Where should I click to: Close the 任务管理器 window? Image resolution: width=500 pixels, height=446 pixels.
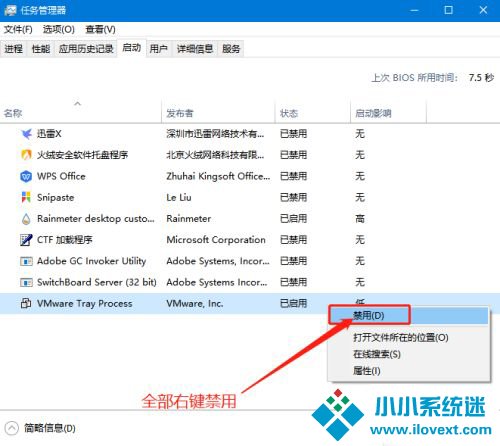483,10
